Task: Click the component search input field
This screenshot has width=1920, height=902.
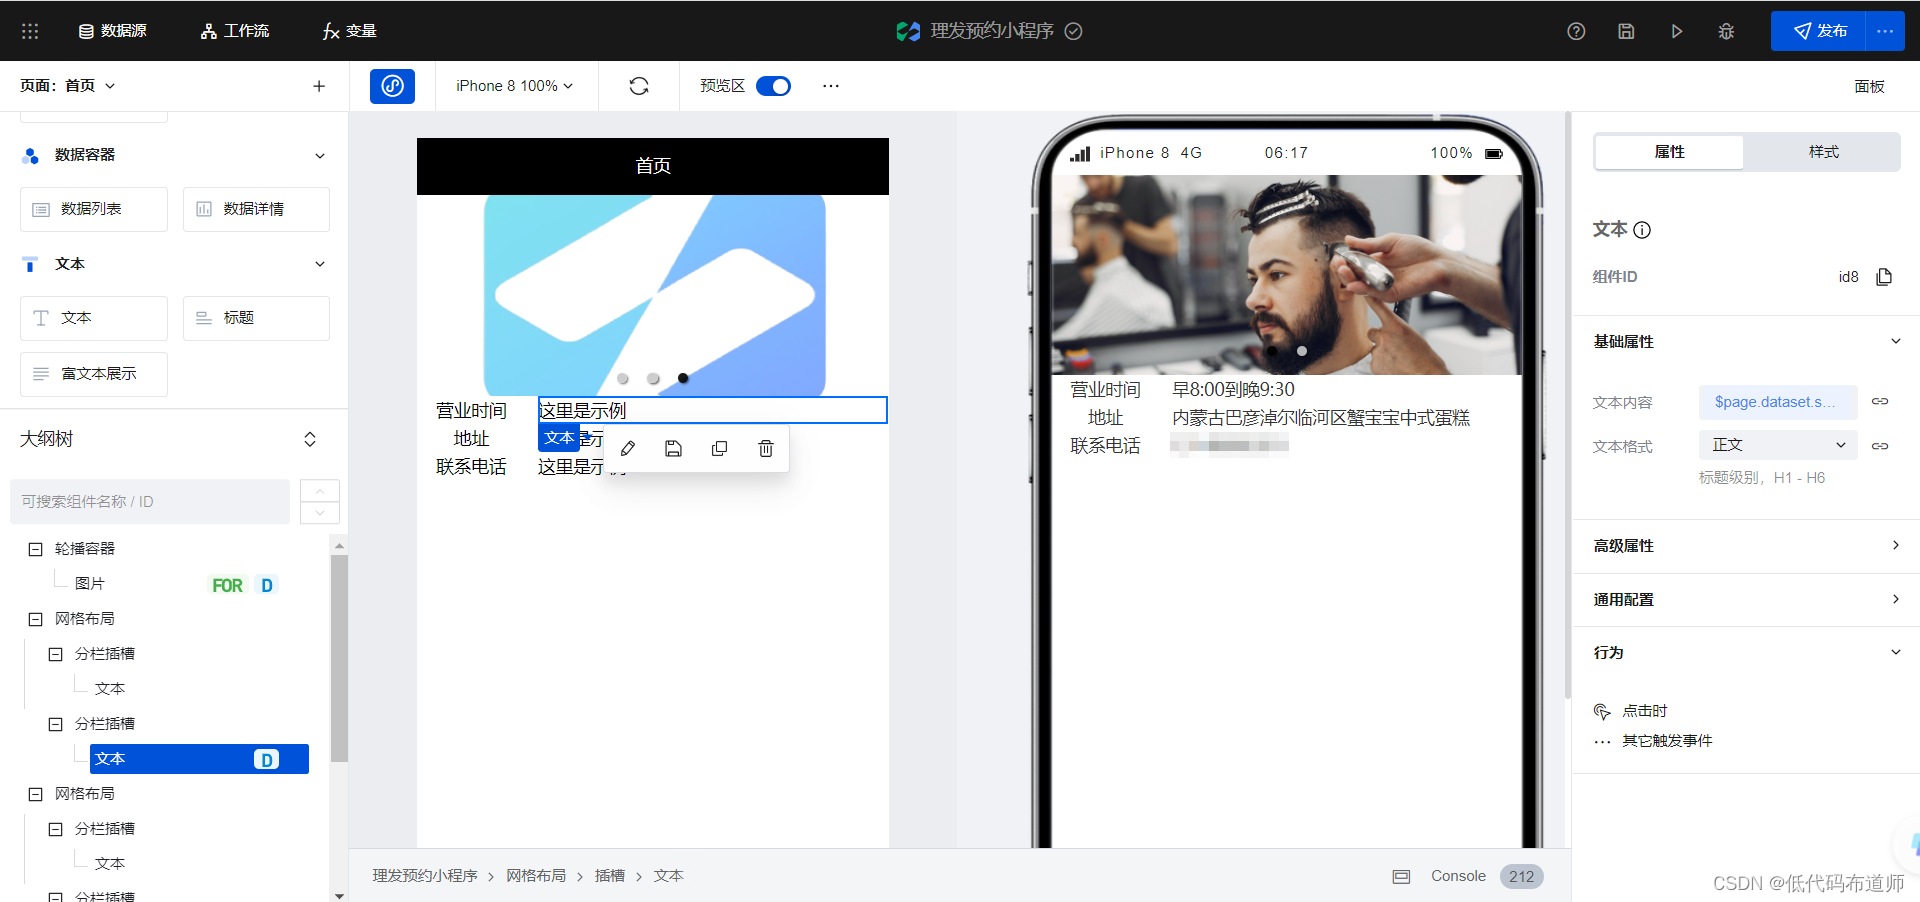Action: point(150,501)
